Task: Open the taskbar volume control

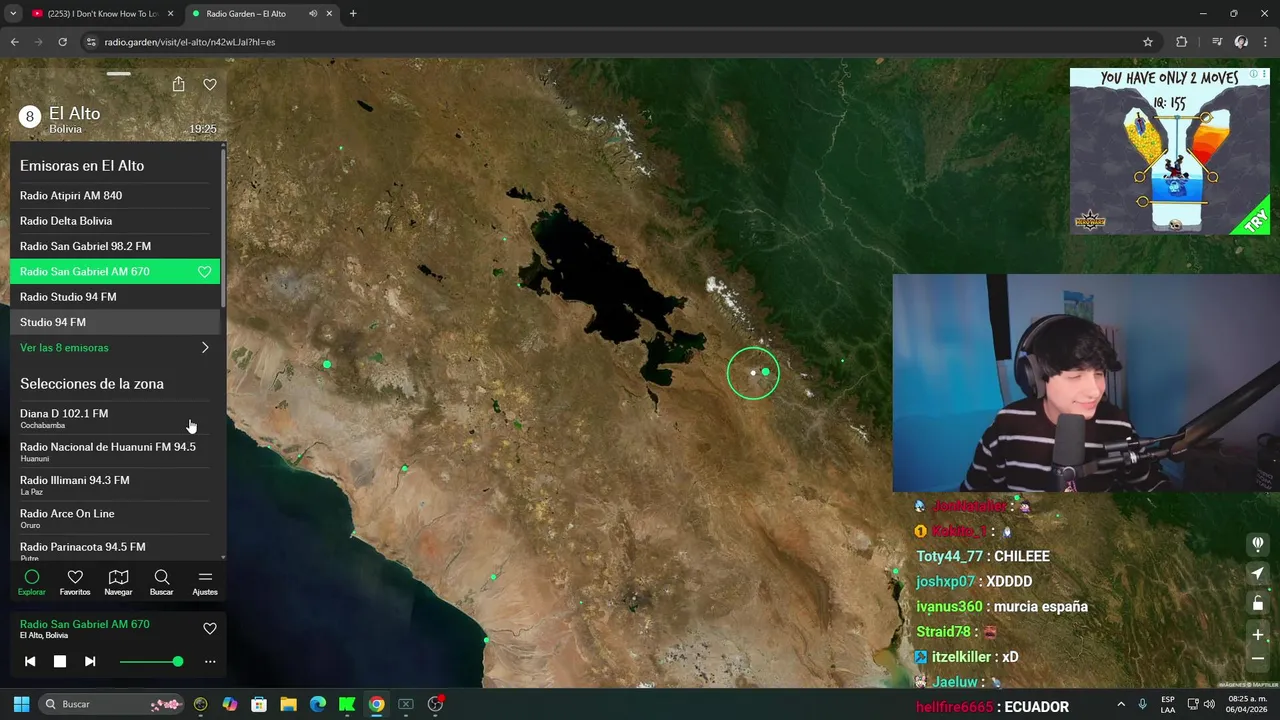Action: coord(1209,704)
